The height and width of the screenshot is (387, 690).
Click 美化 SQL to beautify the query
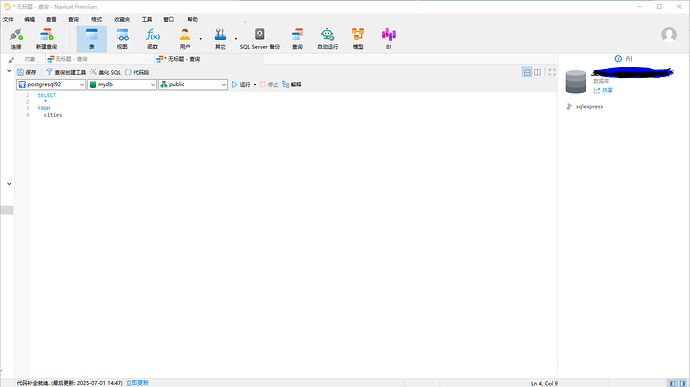(106, 72)
